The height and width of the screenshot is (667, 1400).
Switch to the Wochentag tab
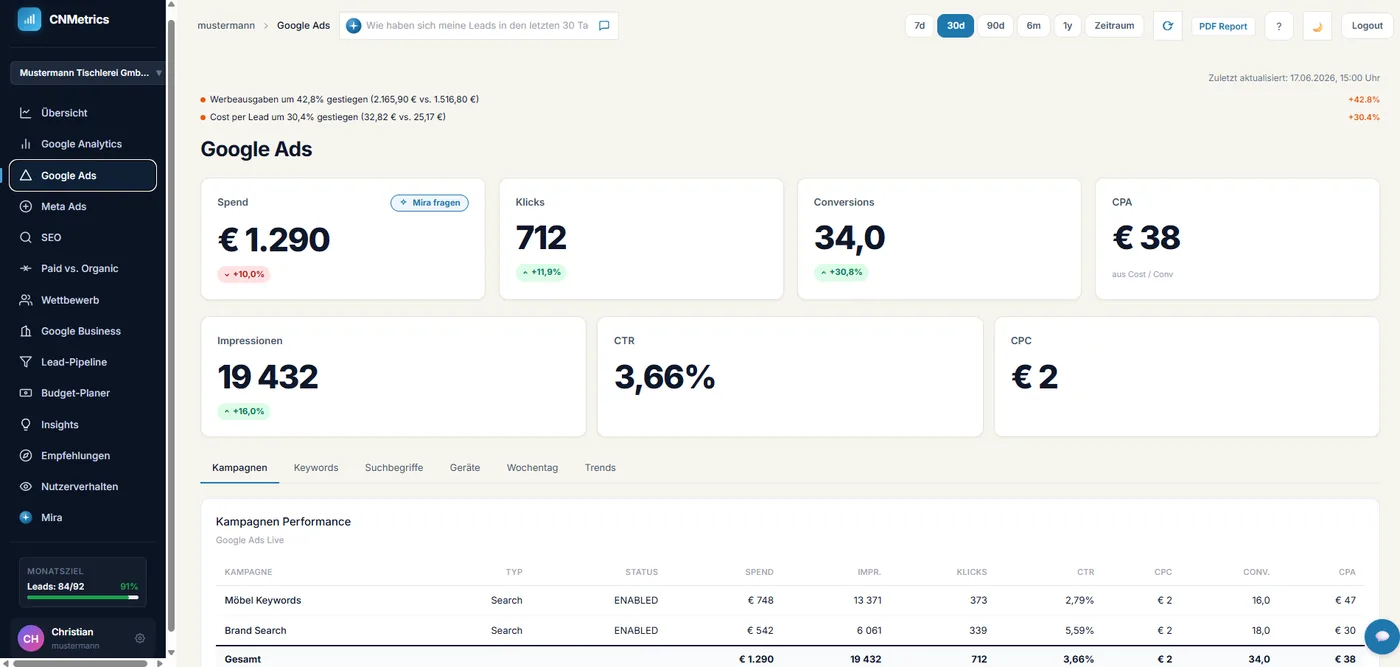pos(532,468)
